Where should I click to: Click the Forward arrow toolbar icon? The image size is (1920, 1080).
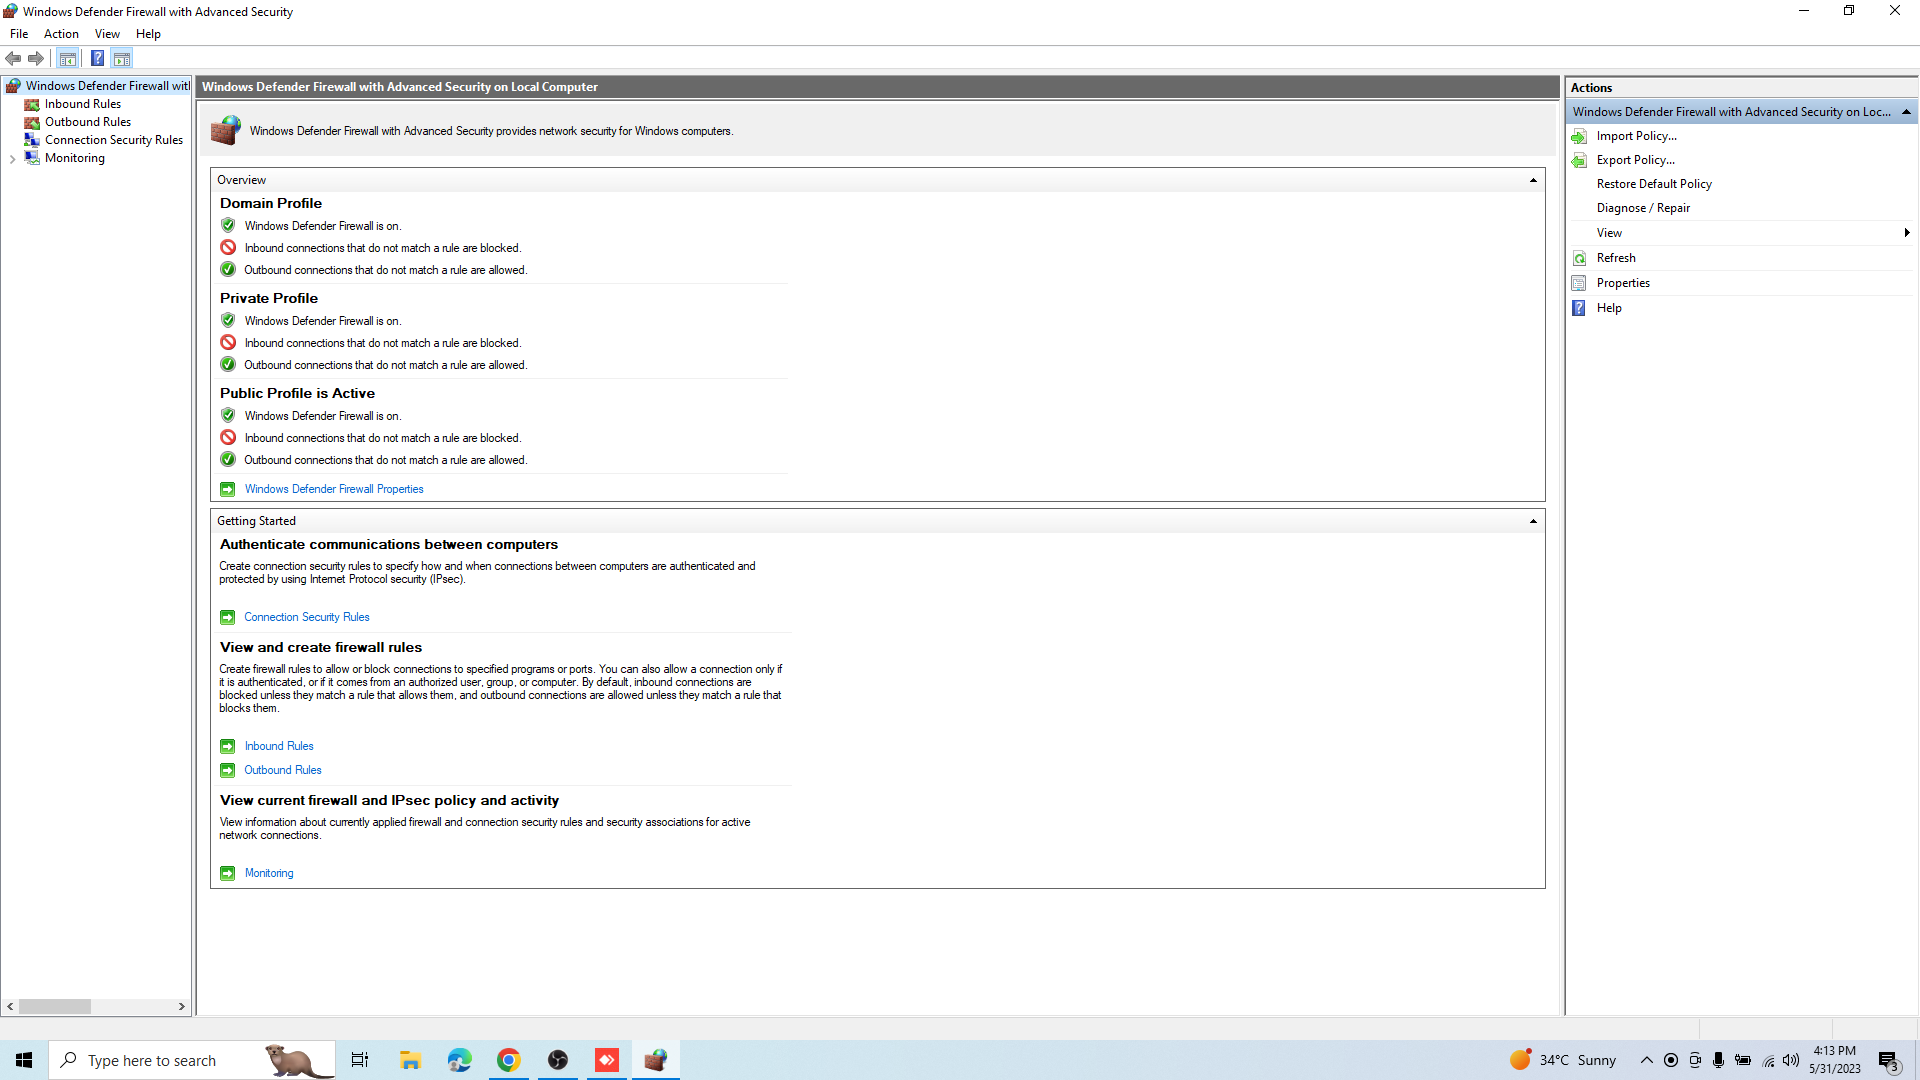click(36, 58)
